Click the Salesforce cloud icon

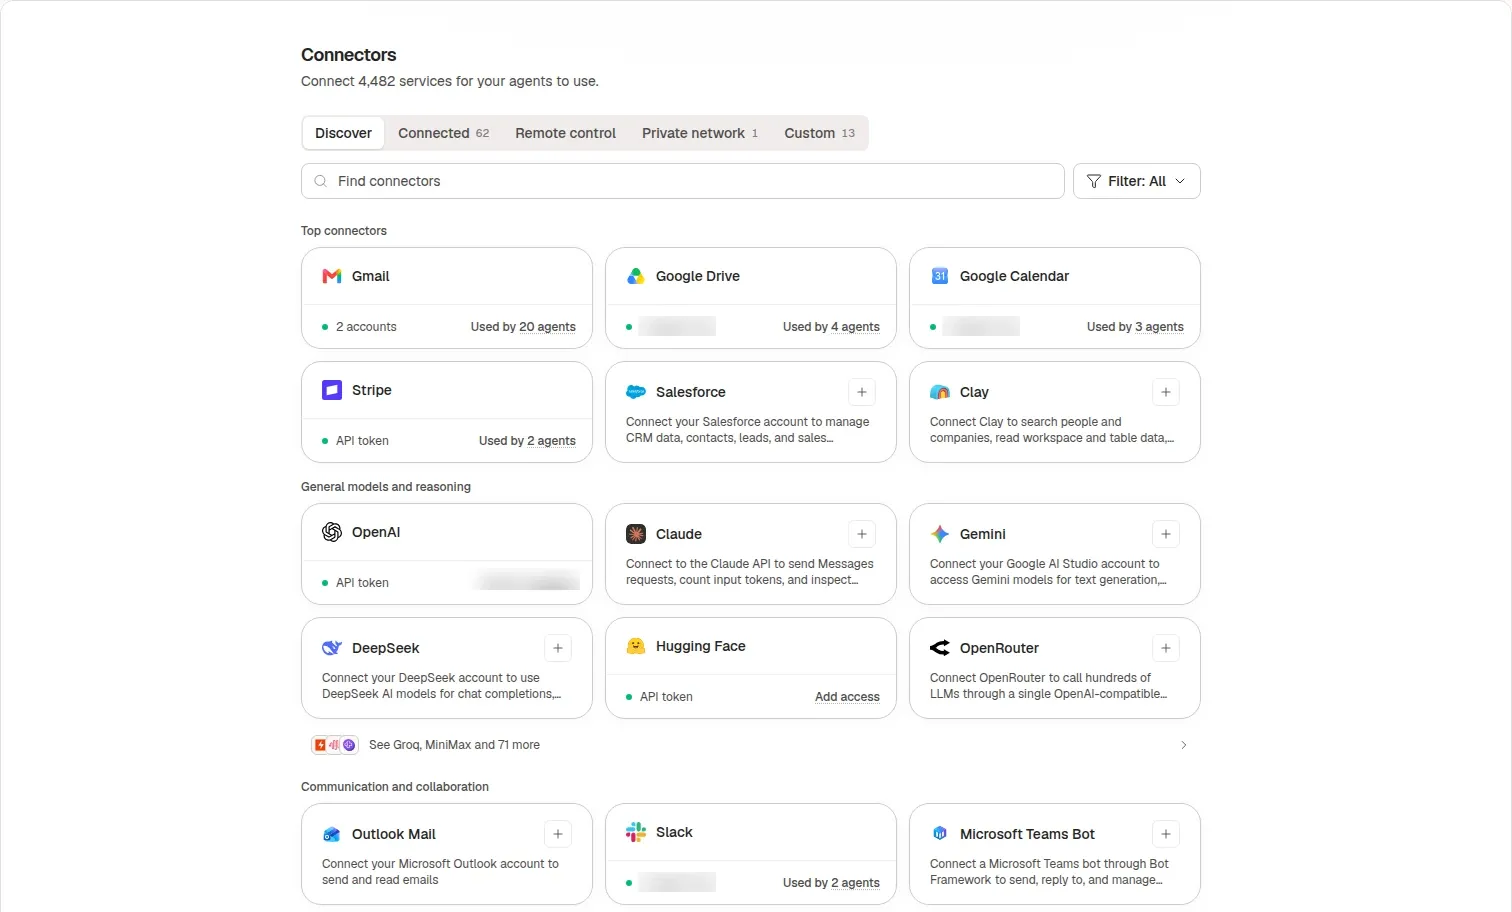636,392
